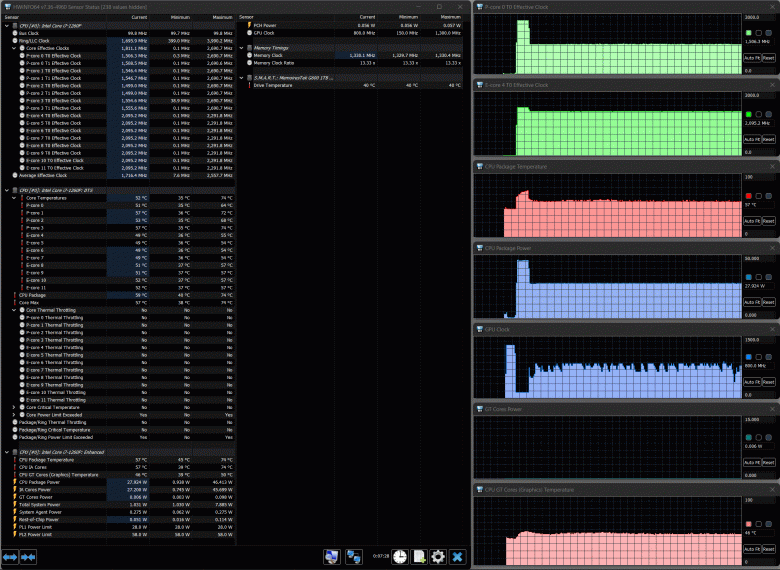Toggle empty checkbox in CPU Package Temperature graph
The image size is (780, 570).
[759, 196]
